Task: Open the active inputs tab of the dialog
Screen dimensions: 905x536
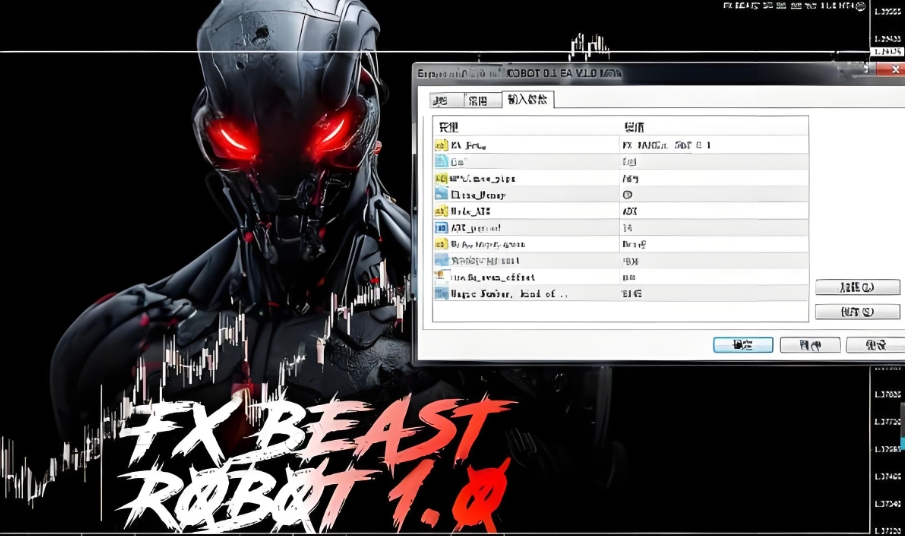Action: pos(528,99)
